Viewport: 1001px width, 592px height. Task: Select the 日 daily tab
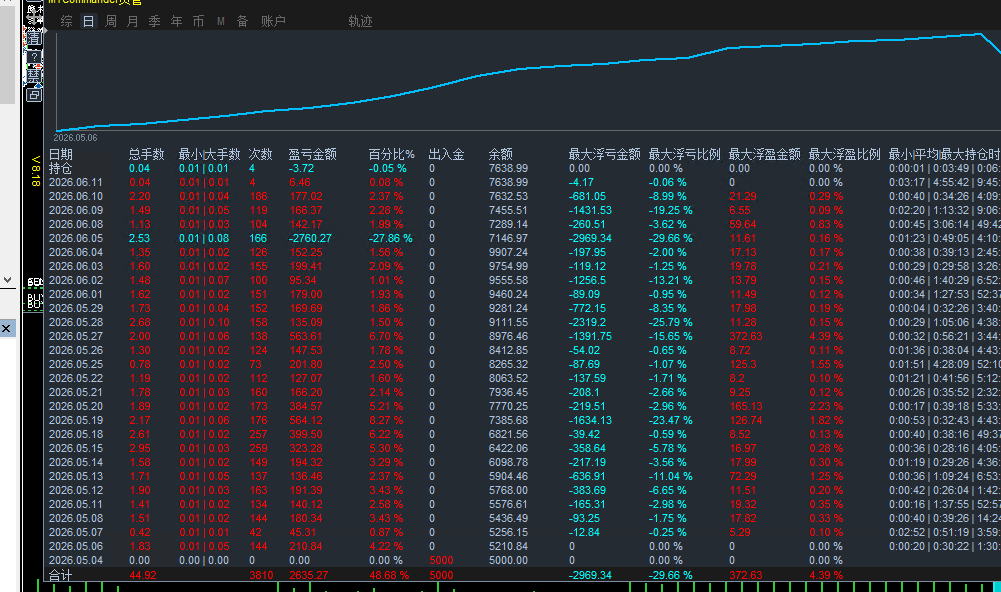coord(89,21)
